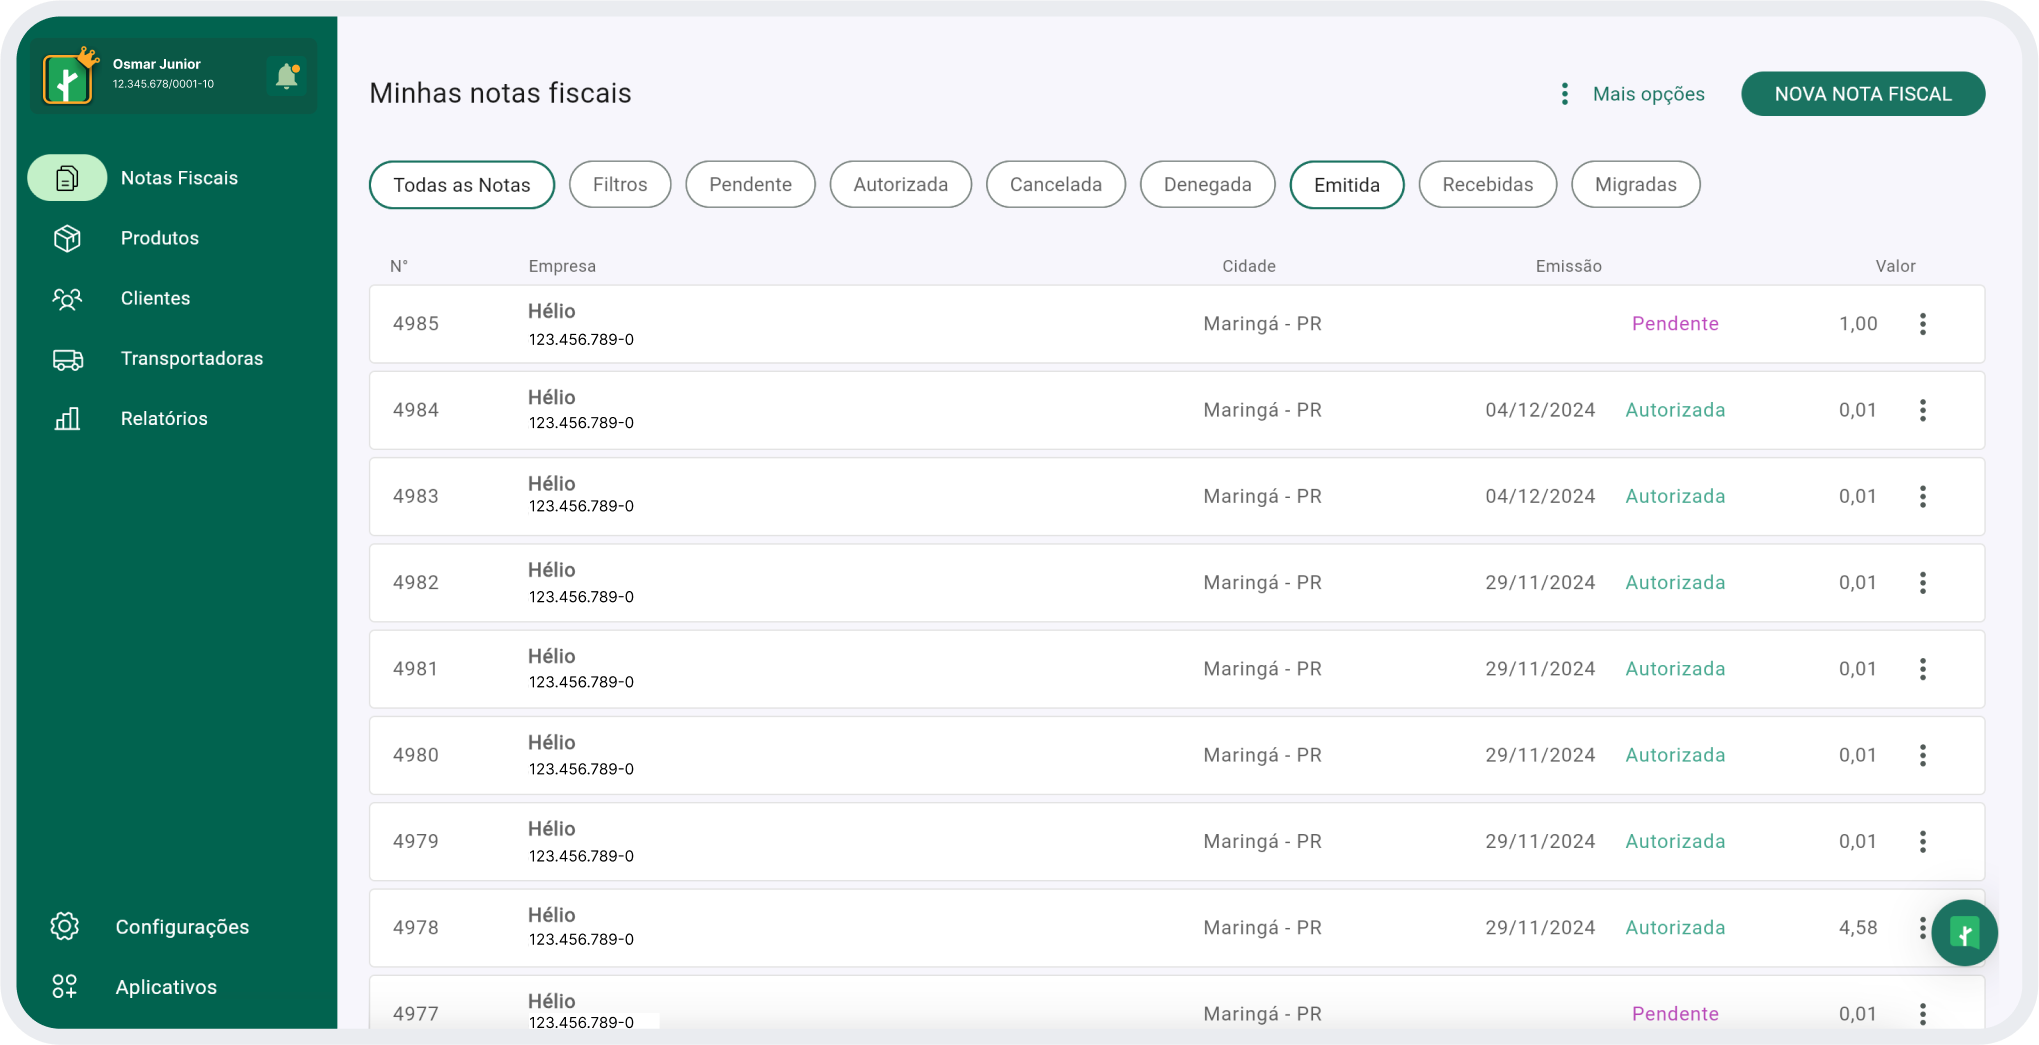Image resolution: width=2039 pixels, height=1045 pixels.
Task: Click the notification bell icon
Action: [x=287, y=76]
